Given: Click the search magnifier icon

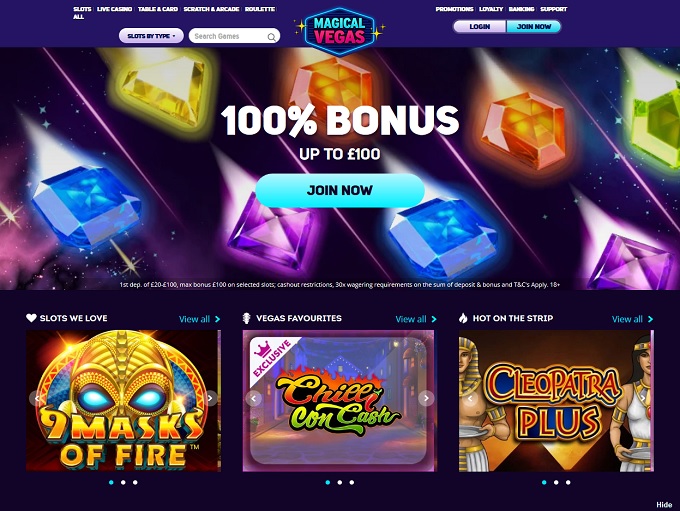Looking at the screenshot, I should pos(271,37).
